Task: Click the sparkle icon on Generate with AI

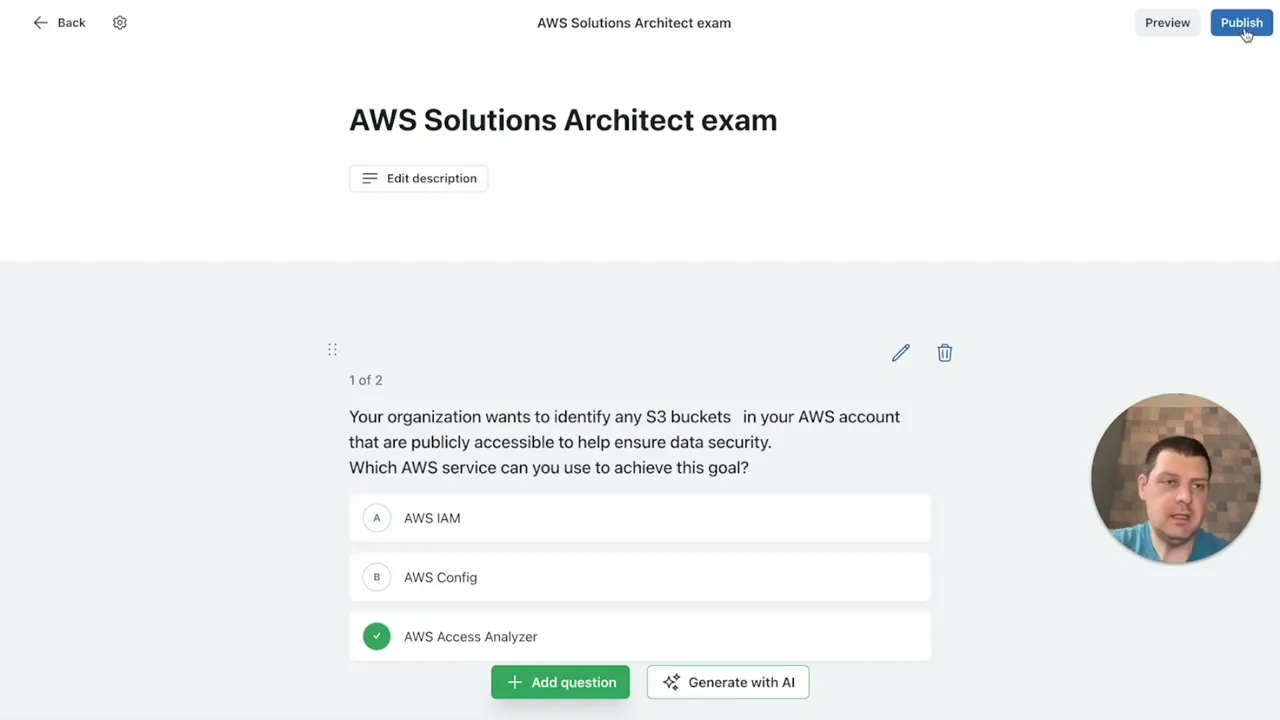Action: (x=671, y=682)
